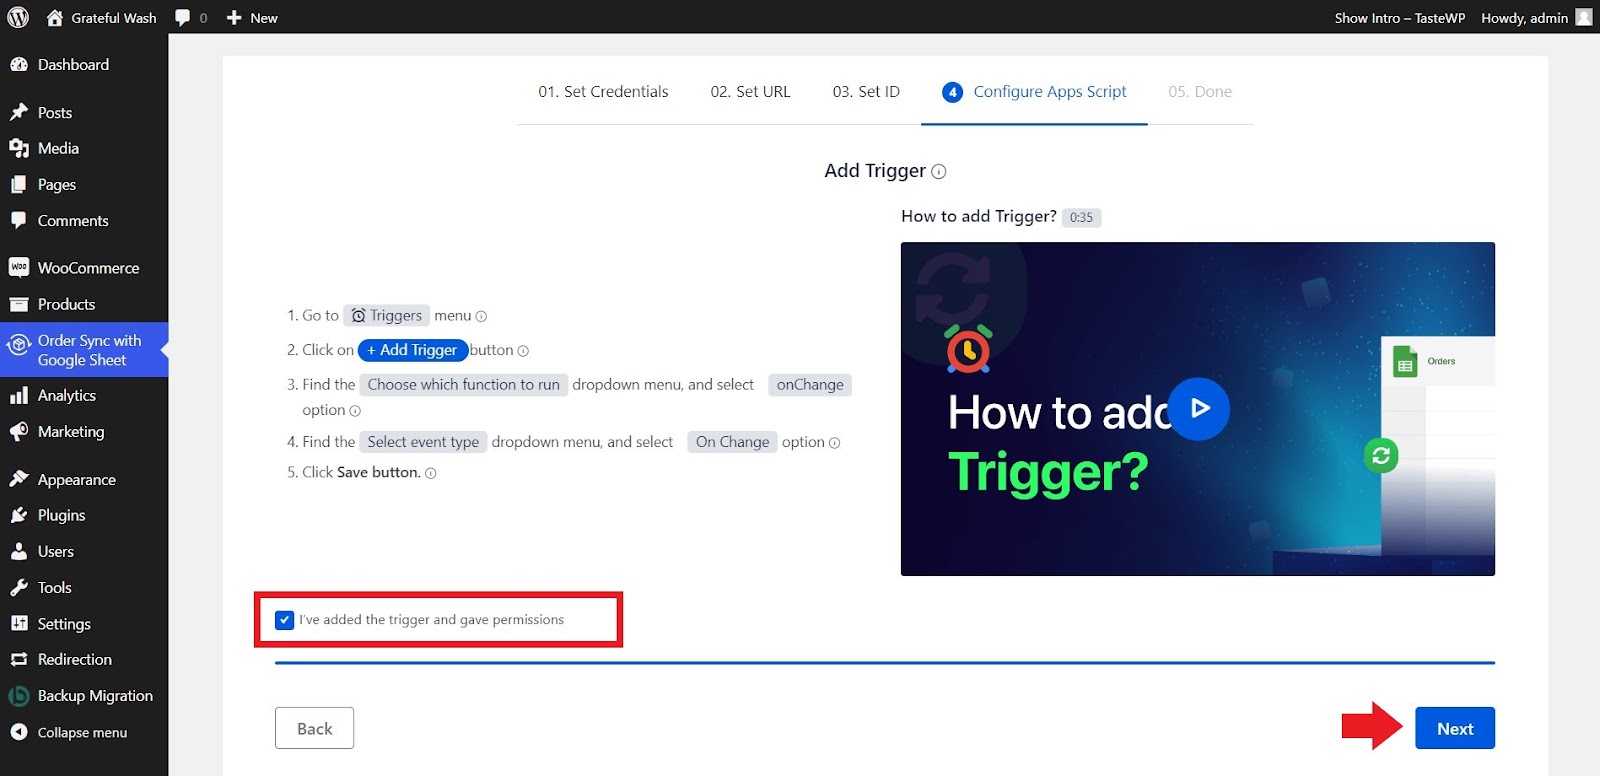Image resolution: width=1600 pixels, height=776 pixels.
Task: Click info icon next to Add Trigger heading
Action: click(x=939, y=172)
